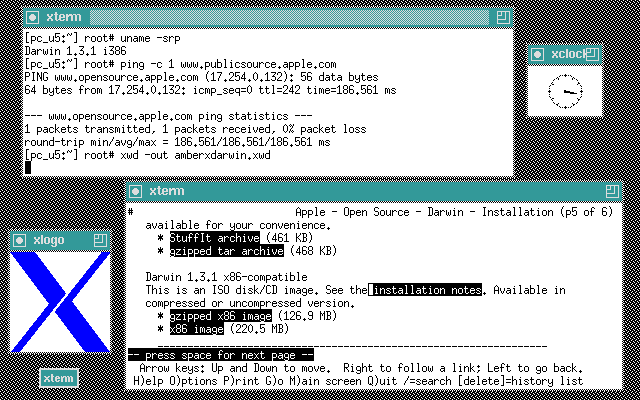Click the H)elp command in Lynx footer
Screen dimensions: 640x400
(149, 381)
